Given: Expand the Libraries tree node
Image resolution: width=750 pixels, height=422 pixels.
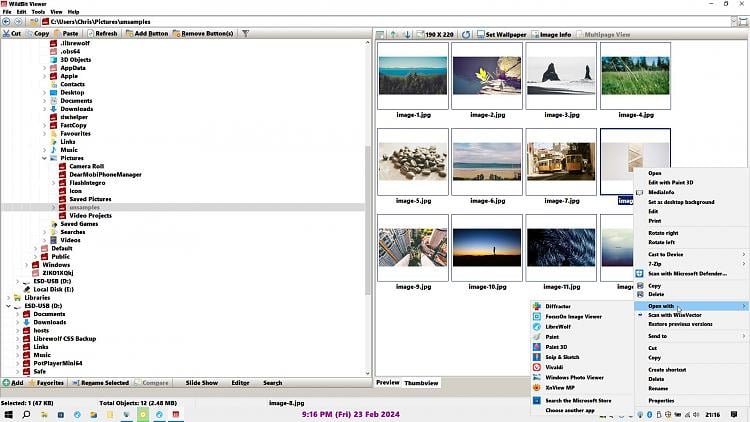Looking at the screenshot, I should (x=9, y=297).
